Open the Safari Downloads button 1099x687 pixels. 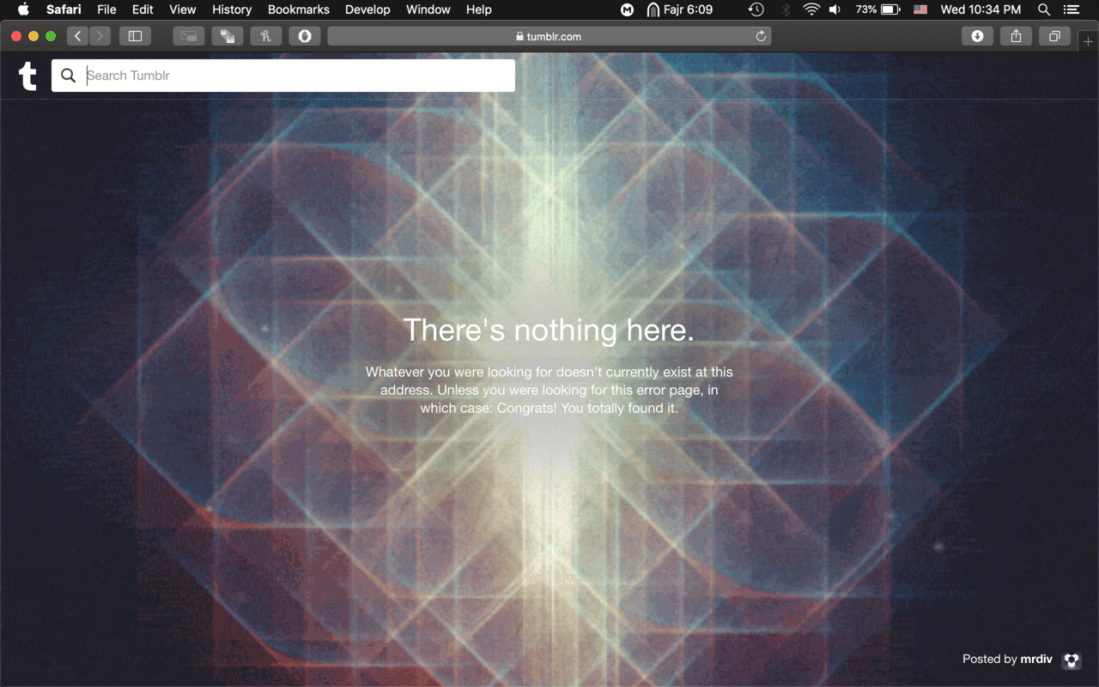[x=977, y=36]
